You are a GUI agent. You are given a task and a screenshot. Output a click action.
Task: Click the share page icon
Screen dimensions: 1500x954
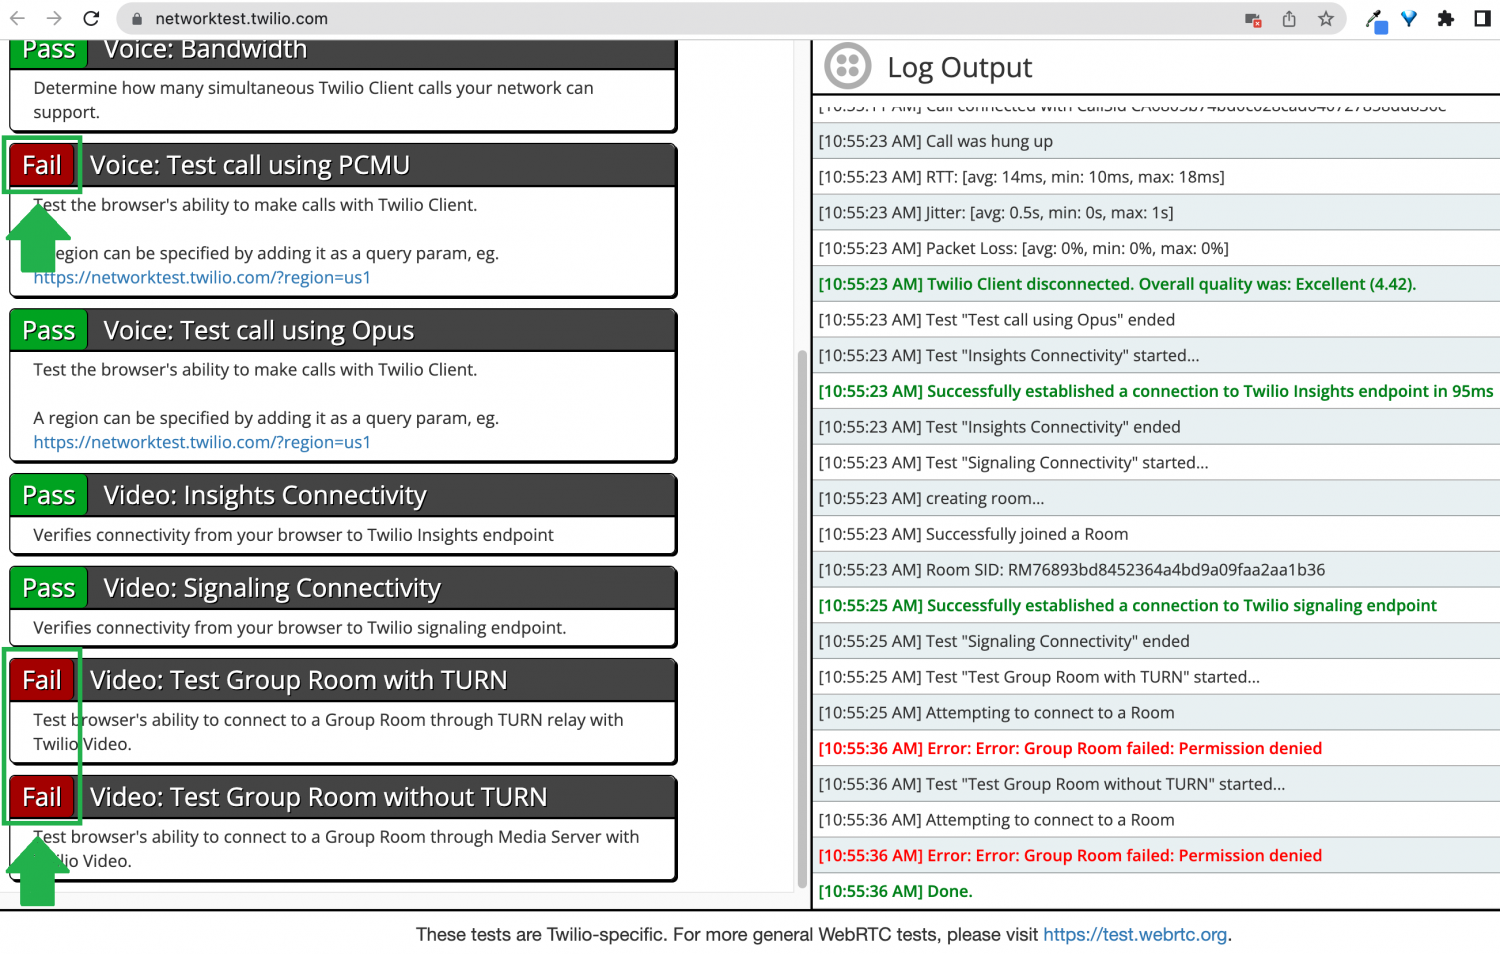1289,18
